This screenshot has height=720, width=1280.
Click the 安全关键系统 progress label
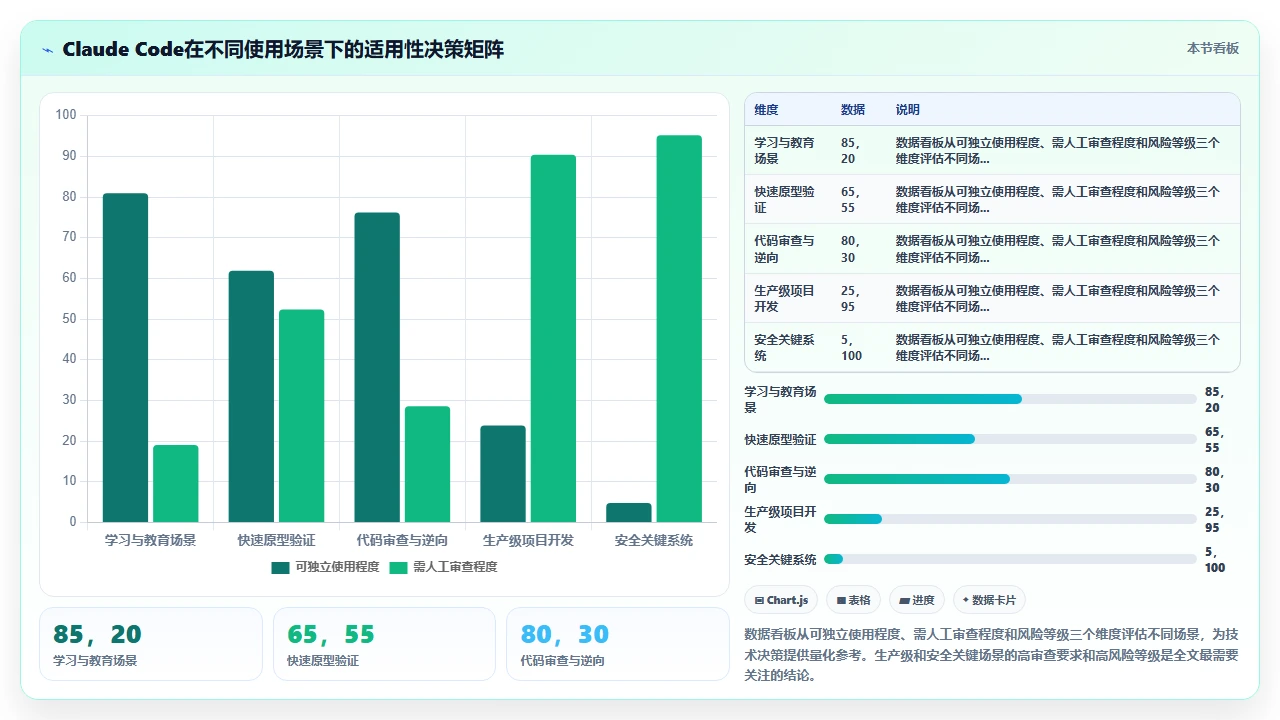[780, 559]
